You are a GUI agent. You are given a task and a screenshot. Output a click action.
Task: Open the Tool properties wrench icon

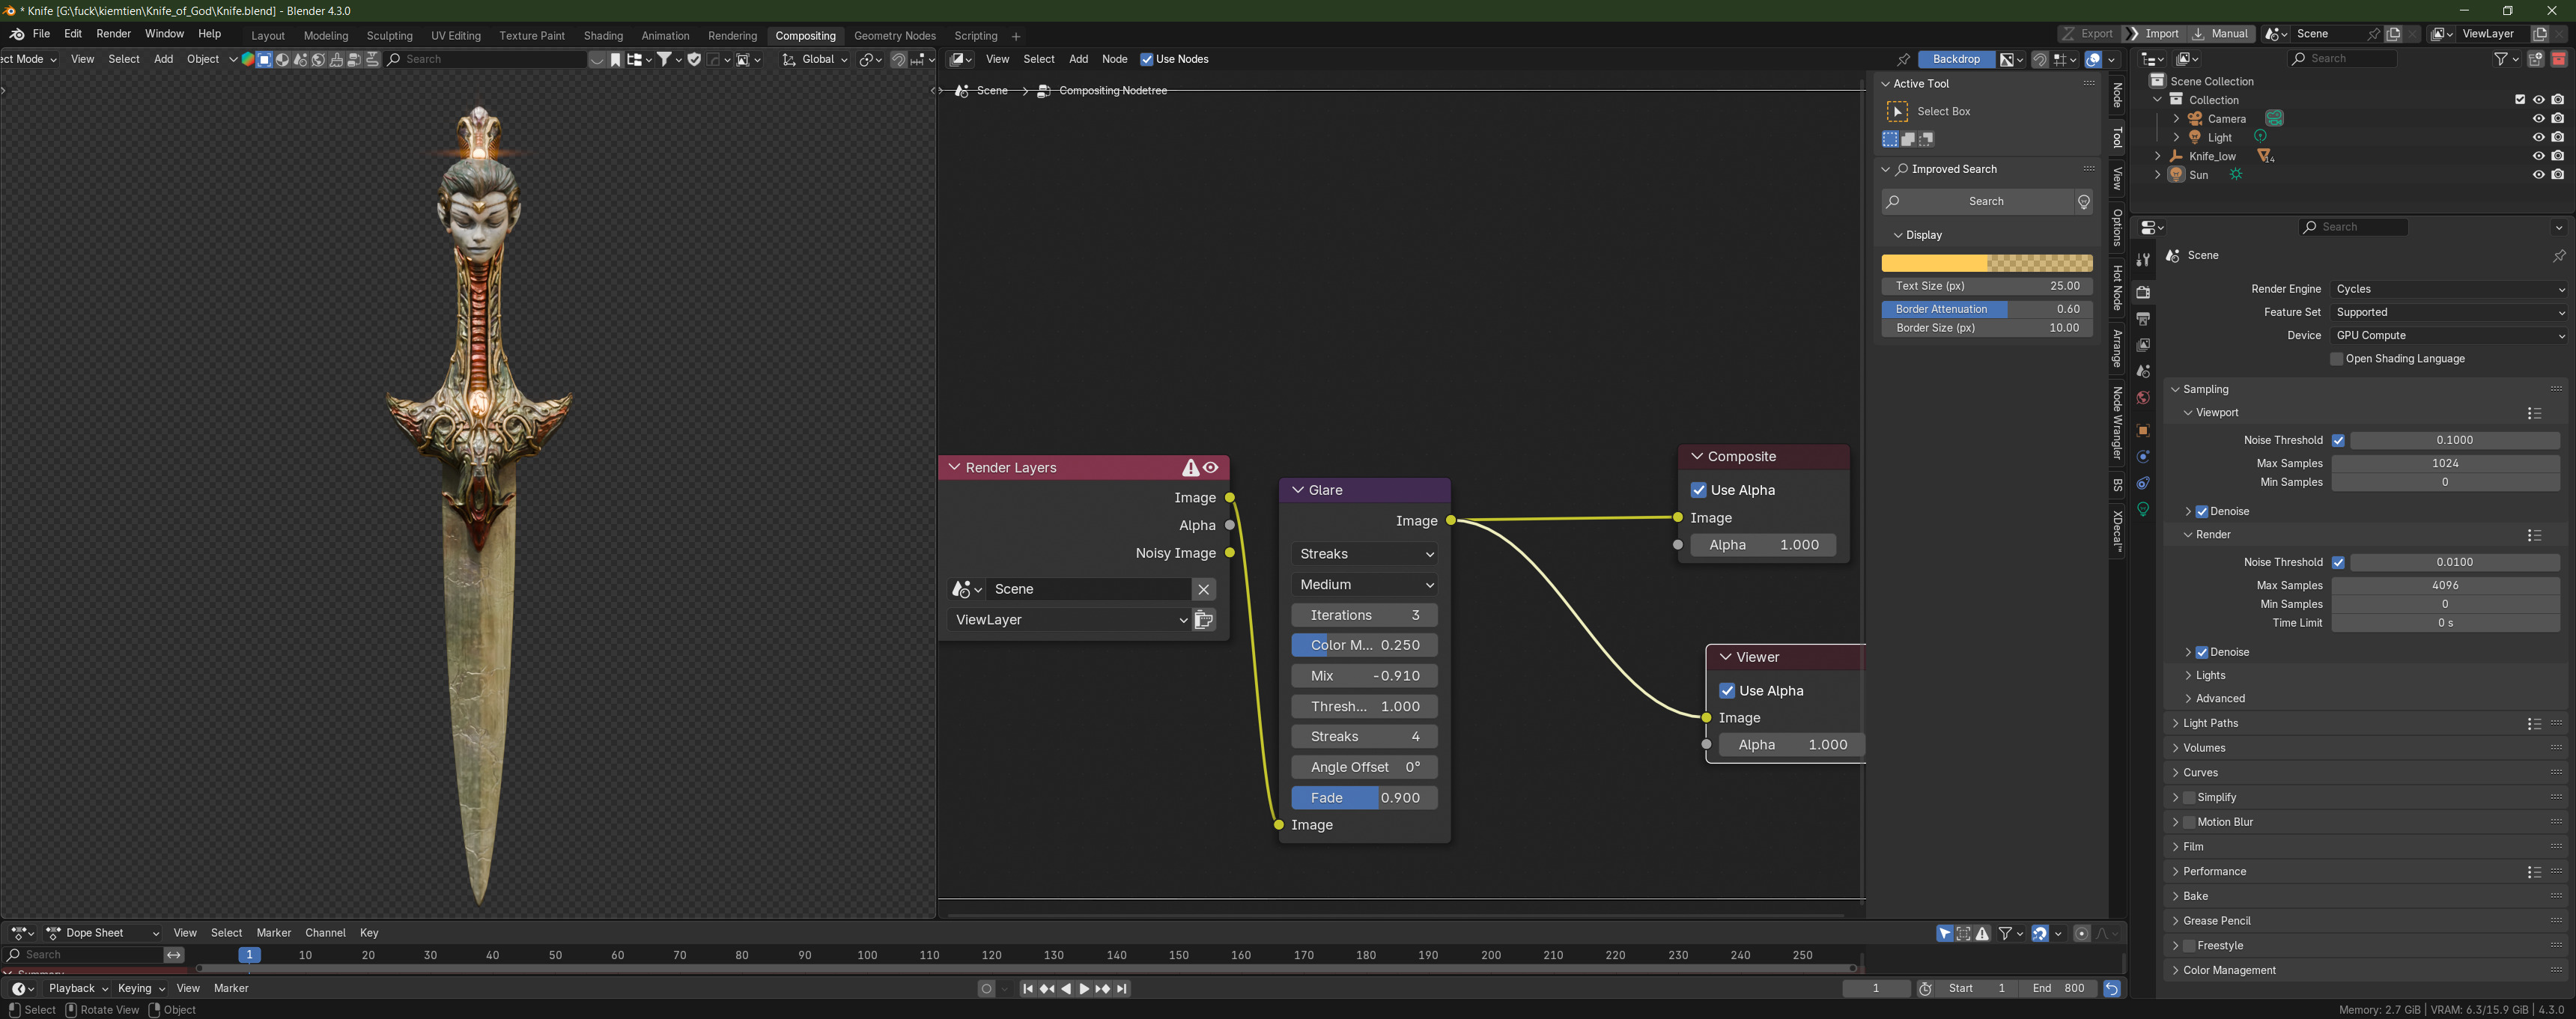(2143, 260)
